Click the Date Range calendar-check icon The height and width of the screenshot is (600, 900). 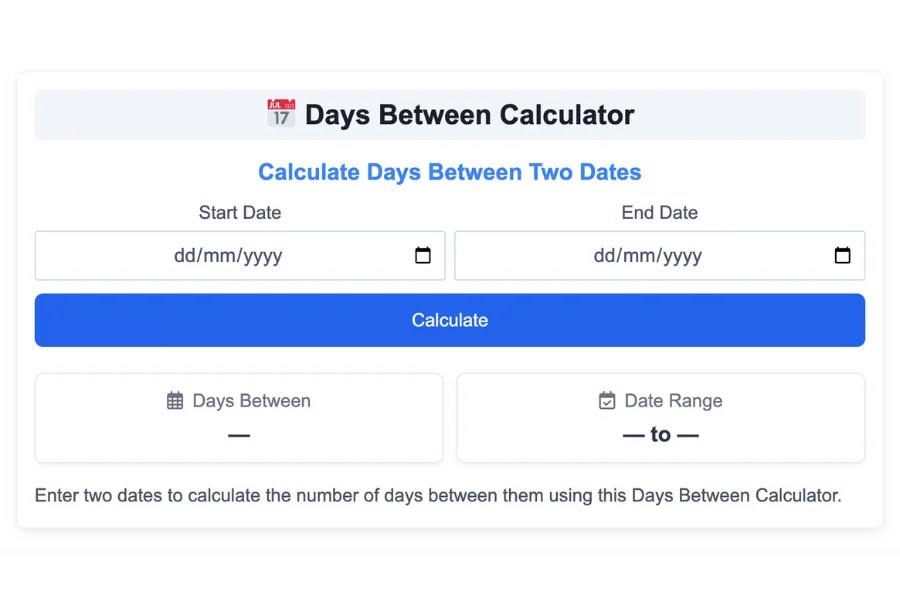607,401
